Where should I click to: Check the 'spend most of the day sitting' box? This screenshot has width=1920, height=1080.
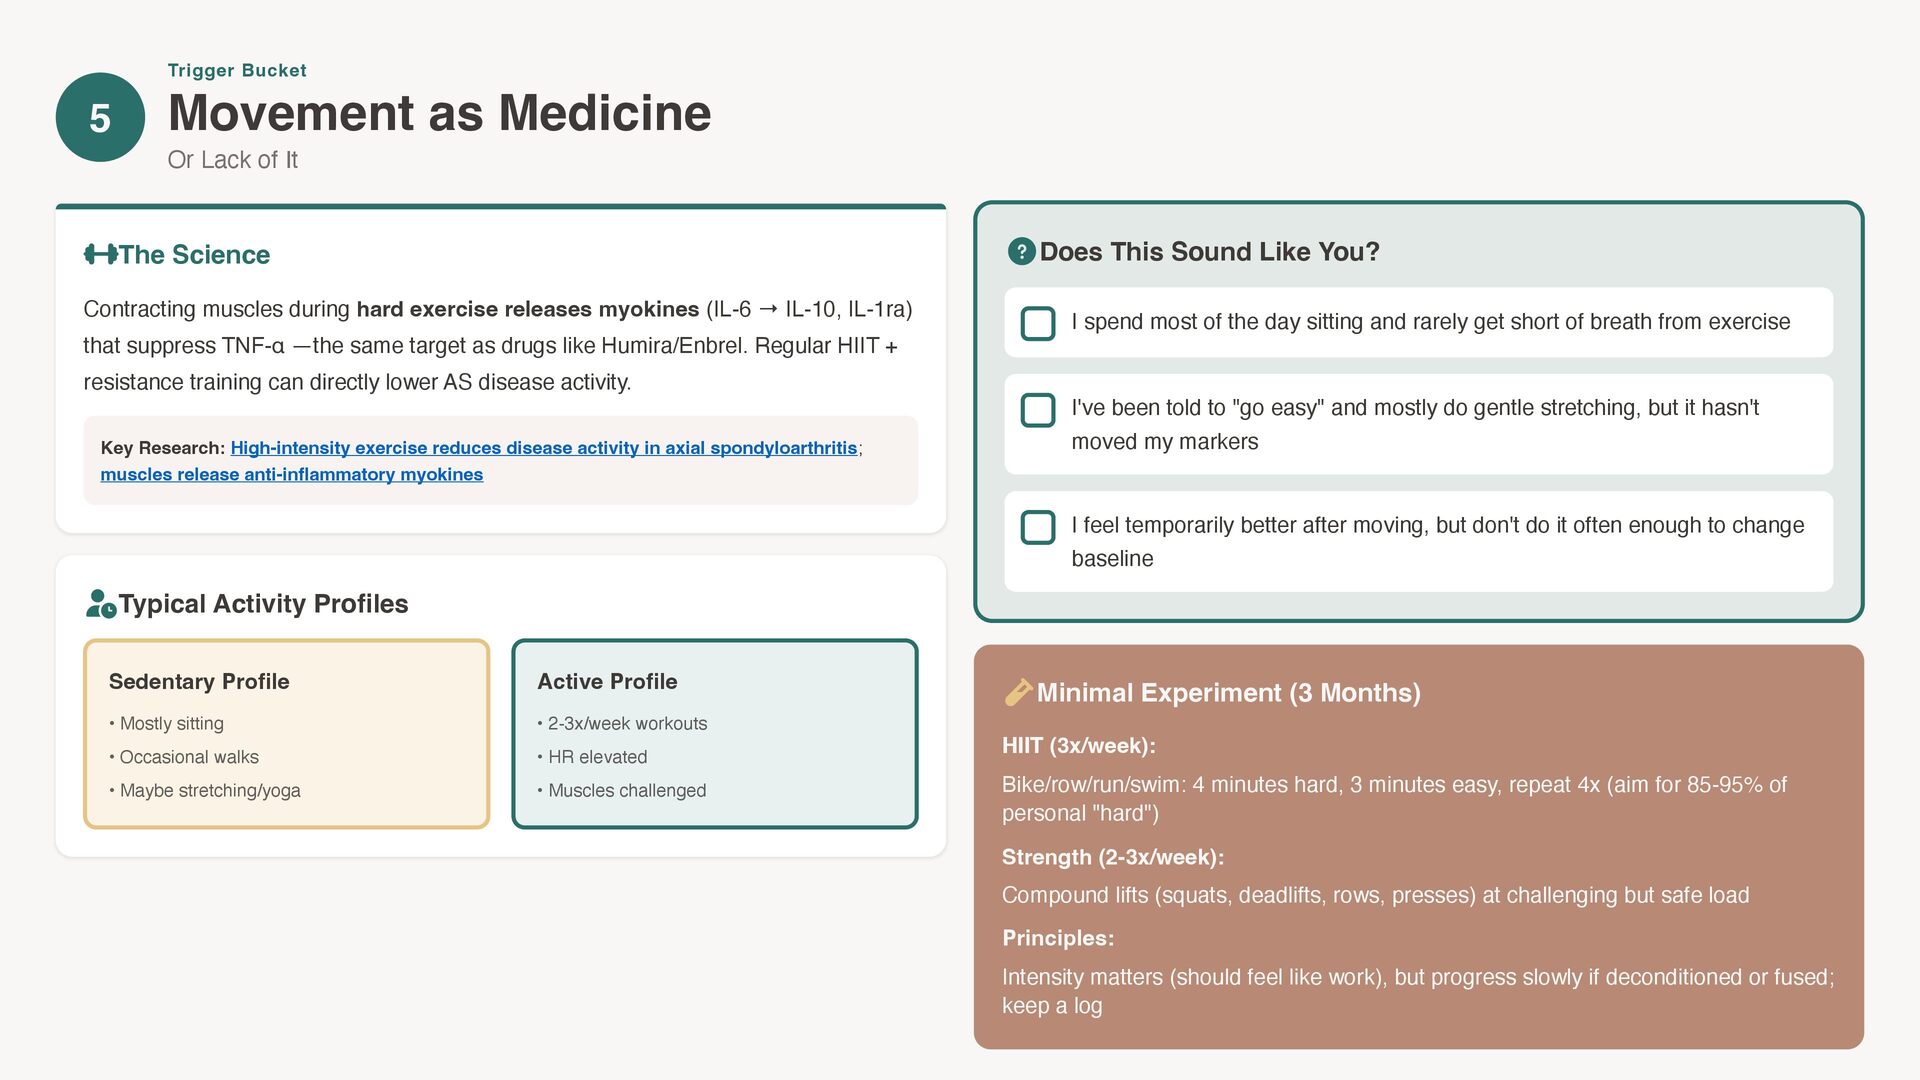tap(1037, 323)
